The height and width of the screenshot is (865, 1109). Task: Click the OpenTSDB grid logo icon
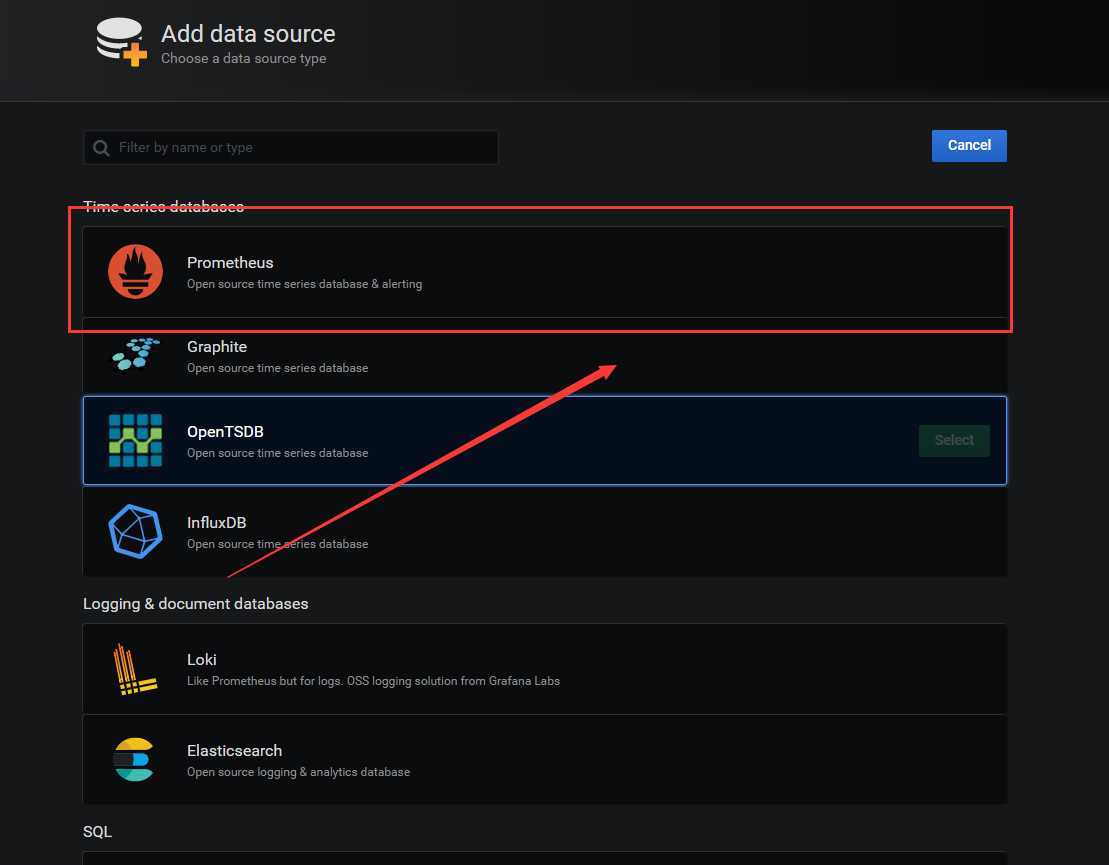click(135, 441)
